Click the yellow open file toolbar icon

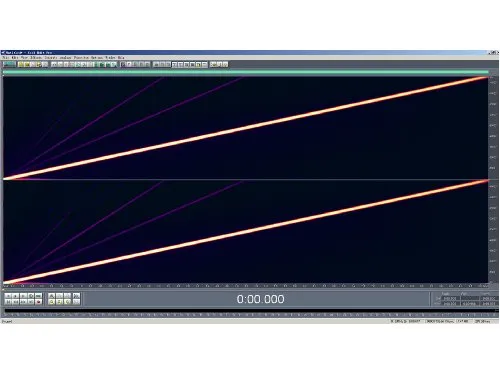(21, 64)
